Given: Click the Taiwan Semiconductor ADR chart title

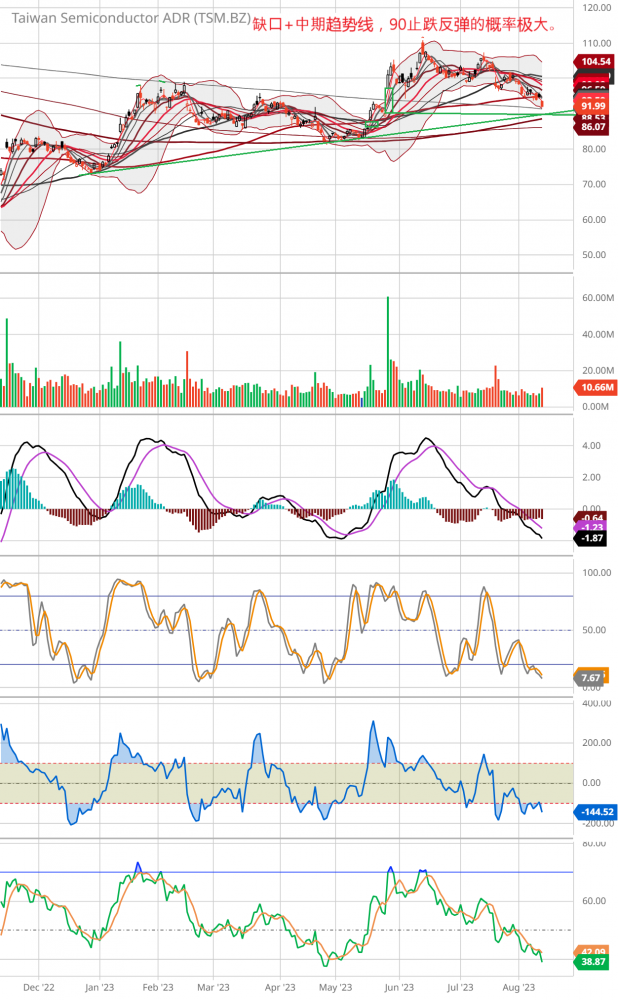Looking at the screenshot, I should coord(130,18).
